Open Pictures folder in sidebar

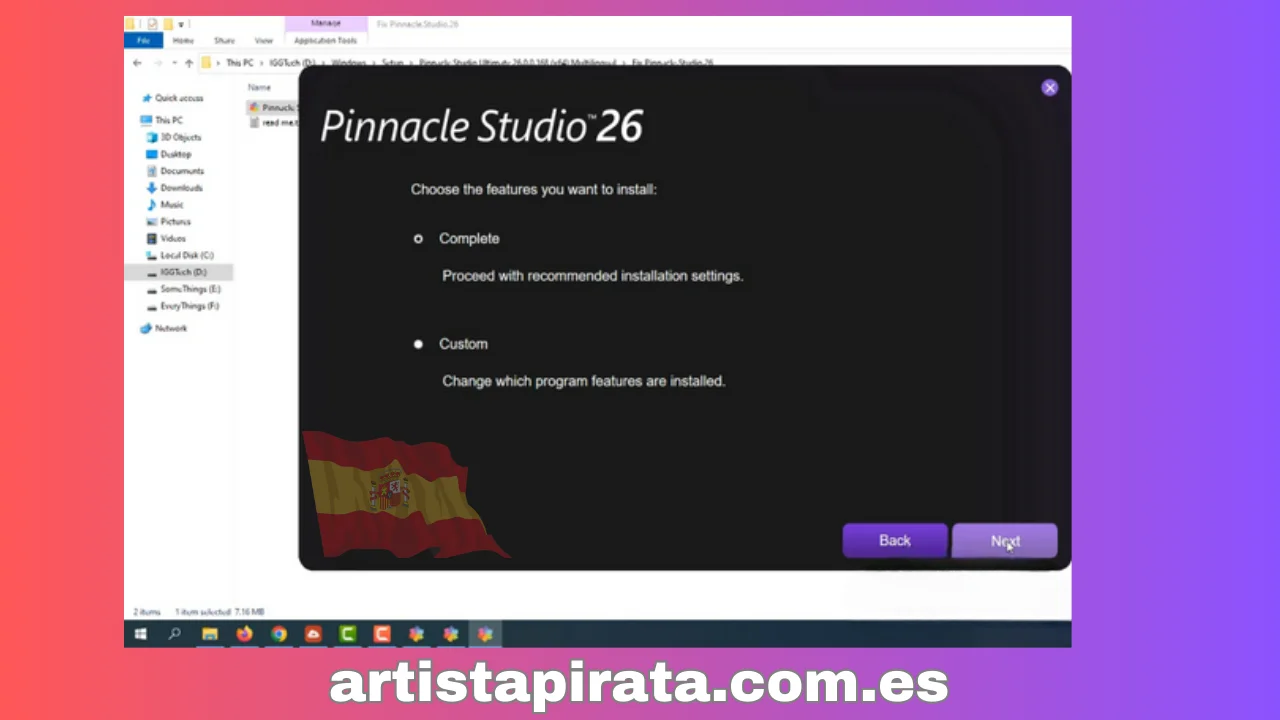click(175, 221)
